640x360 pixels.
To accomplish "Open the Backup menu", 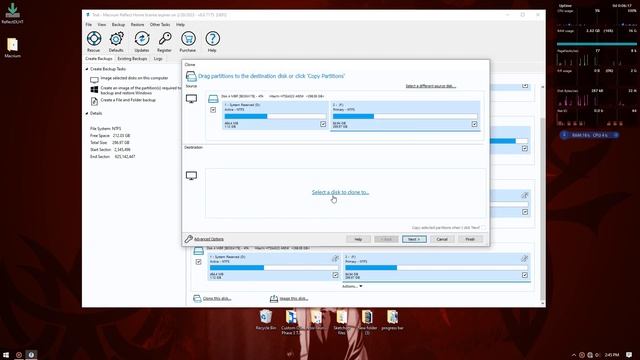I will [x=118, y=24].
